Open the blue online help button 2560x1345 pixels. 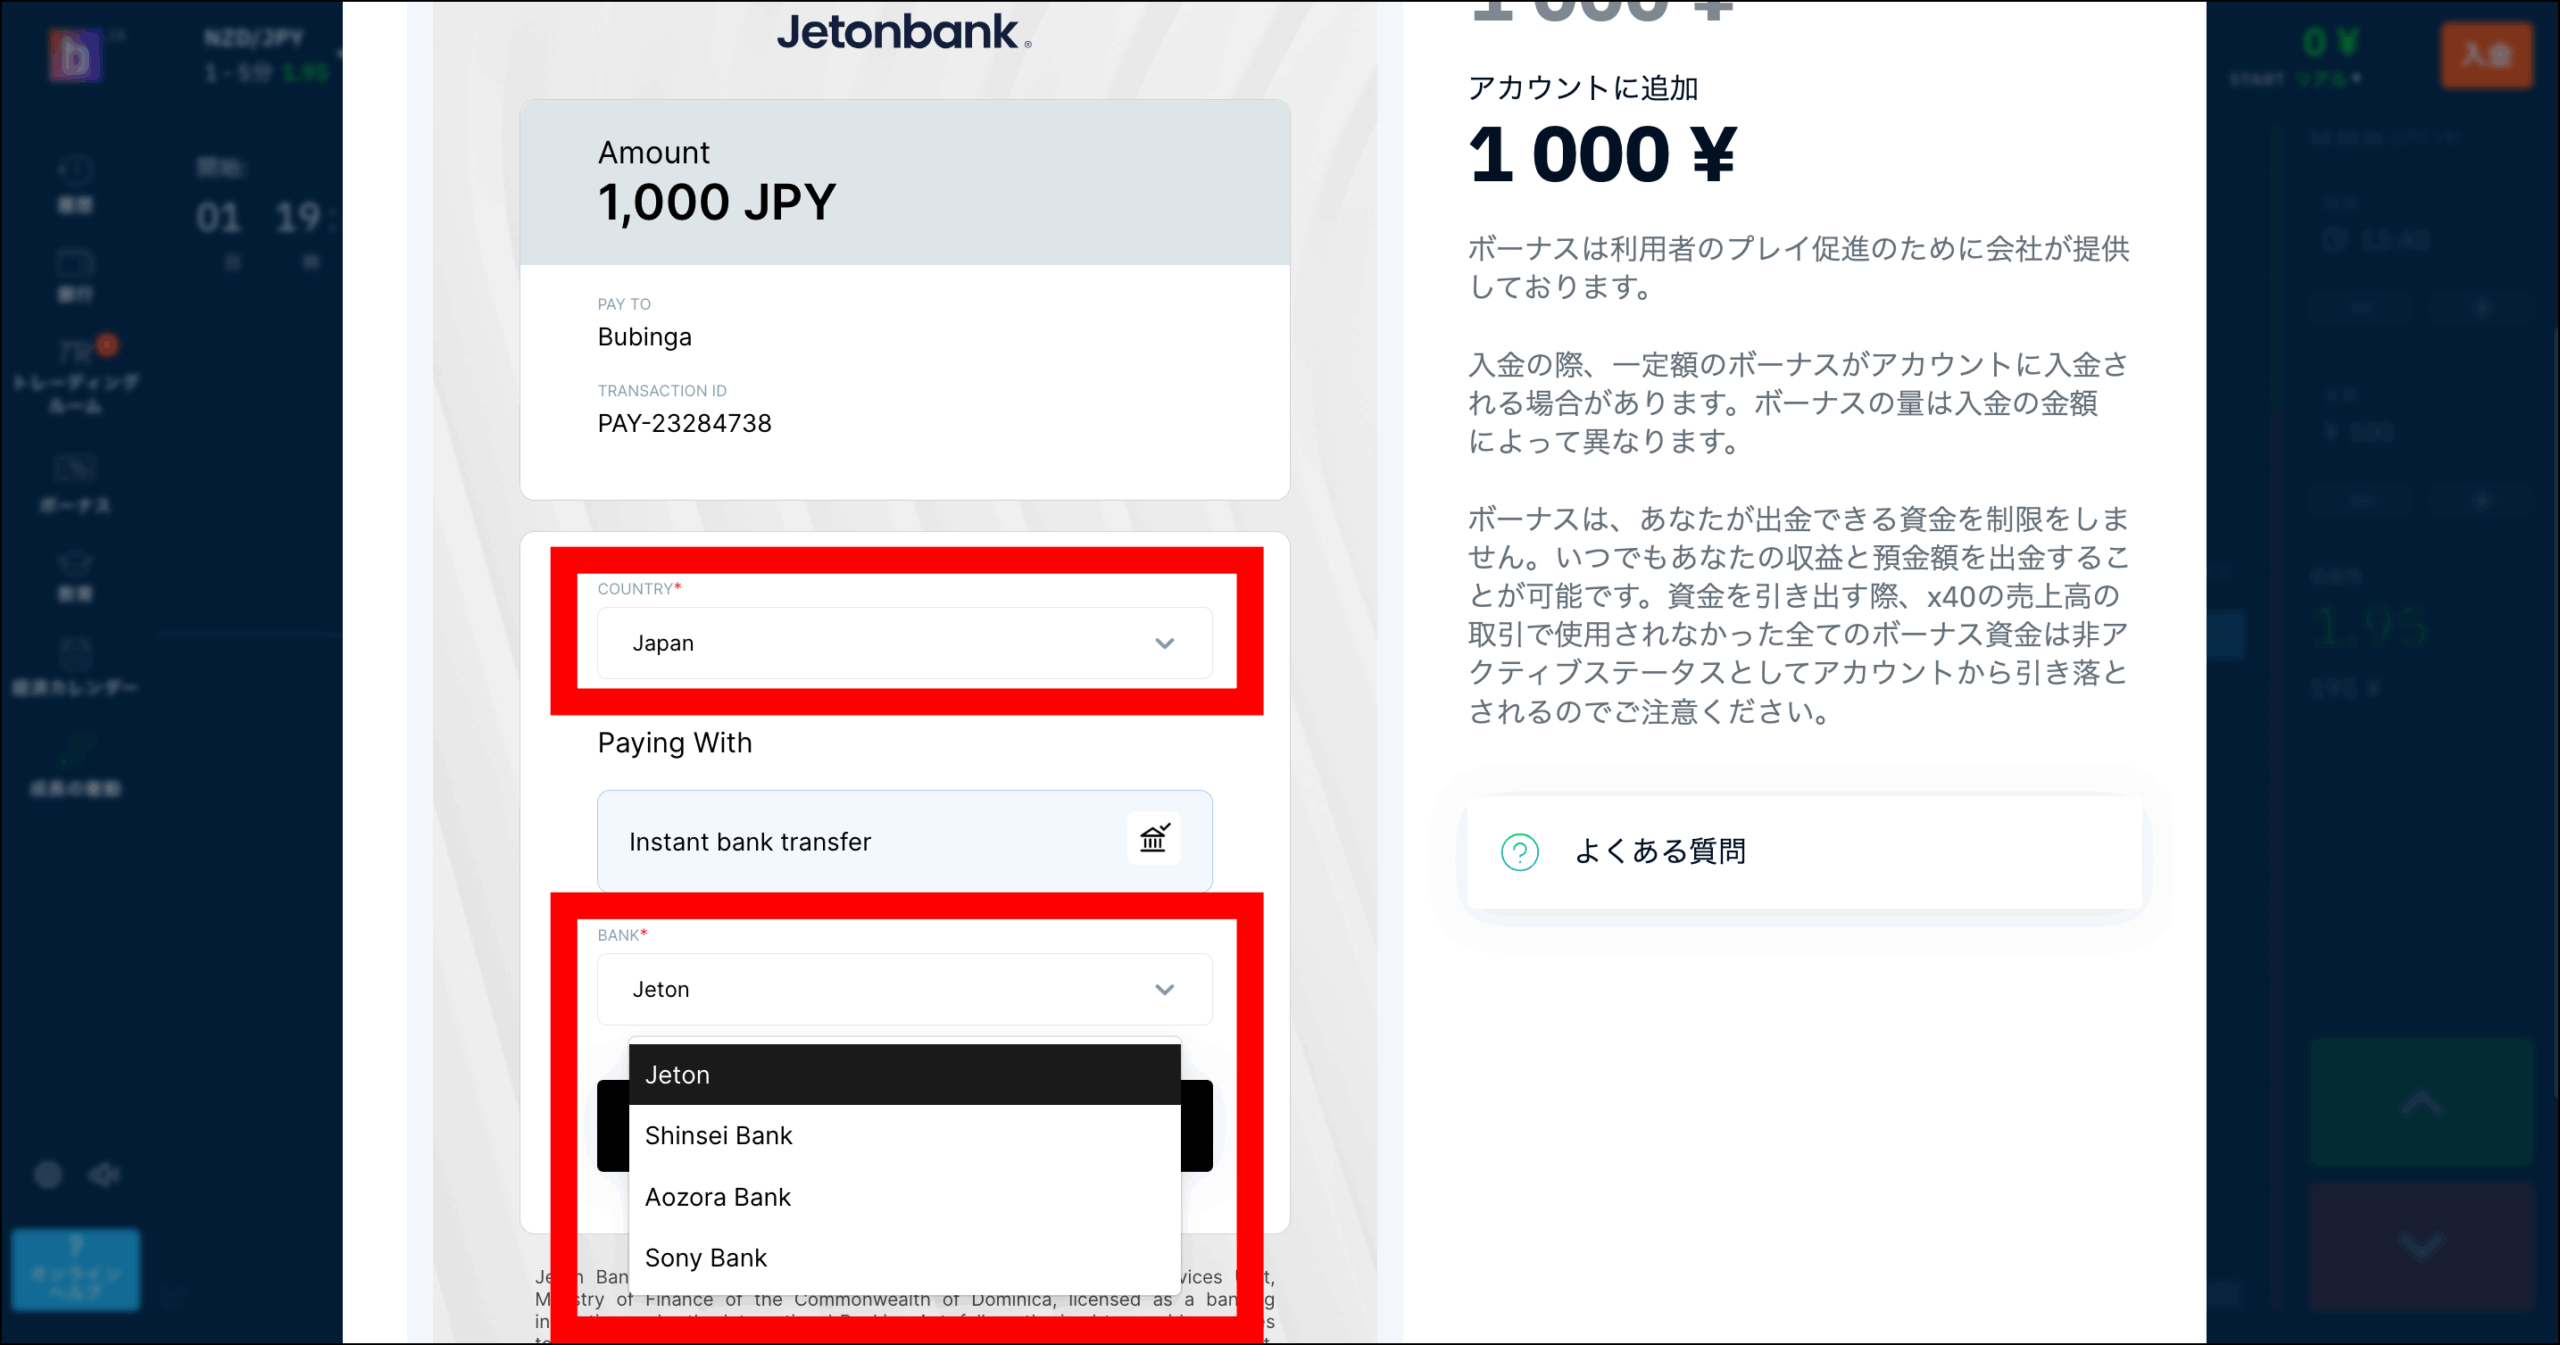coord(75,1269)
